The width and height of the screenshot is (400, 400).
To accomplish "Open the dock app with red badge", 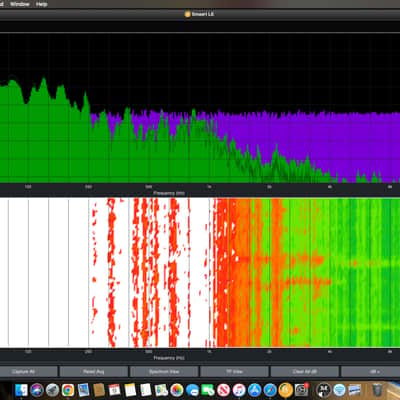I will click(302, 389).
